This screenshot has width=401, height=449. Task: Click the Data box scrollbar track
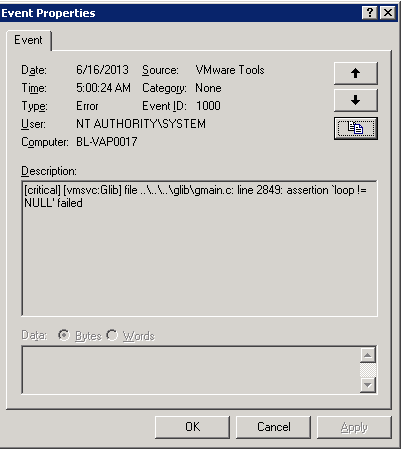pyautogui.click(x=368, y=370)
